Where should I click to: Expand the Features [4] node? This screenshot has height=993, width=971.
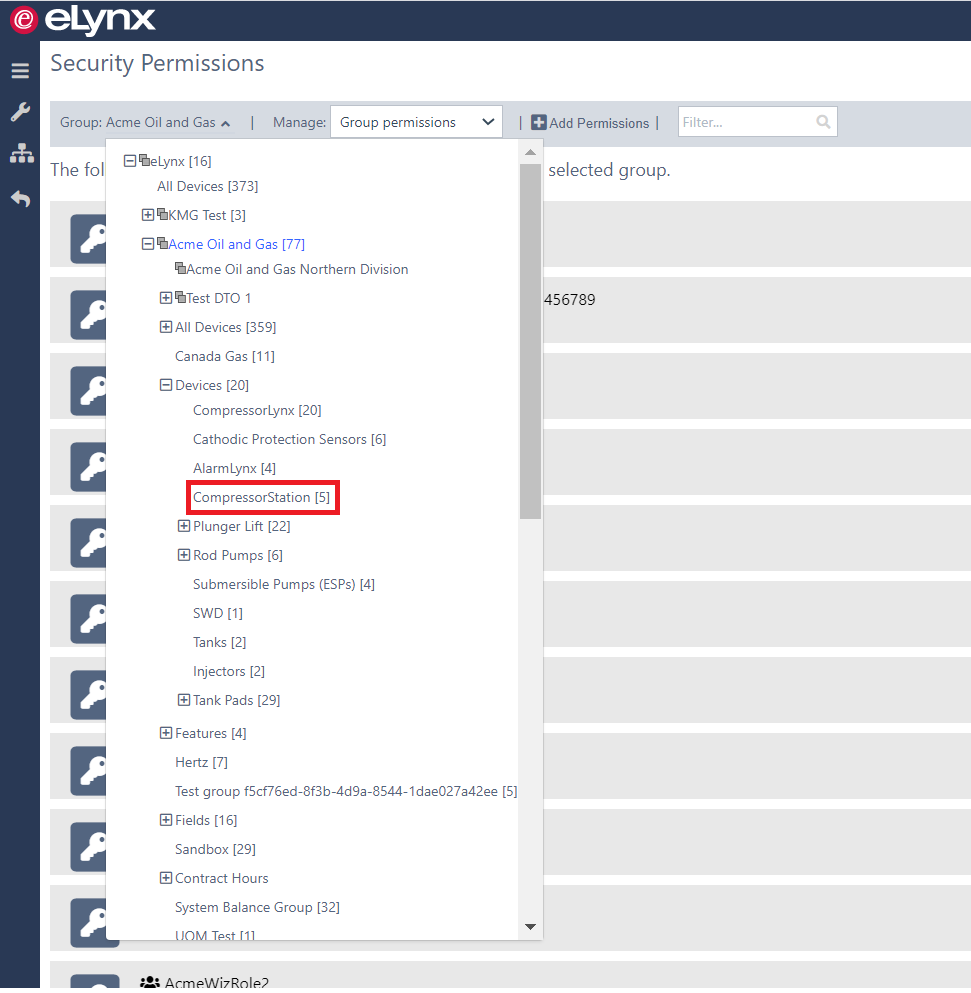pyautogui.click(x=166, y=733)
